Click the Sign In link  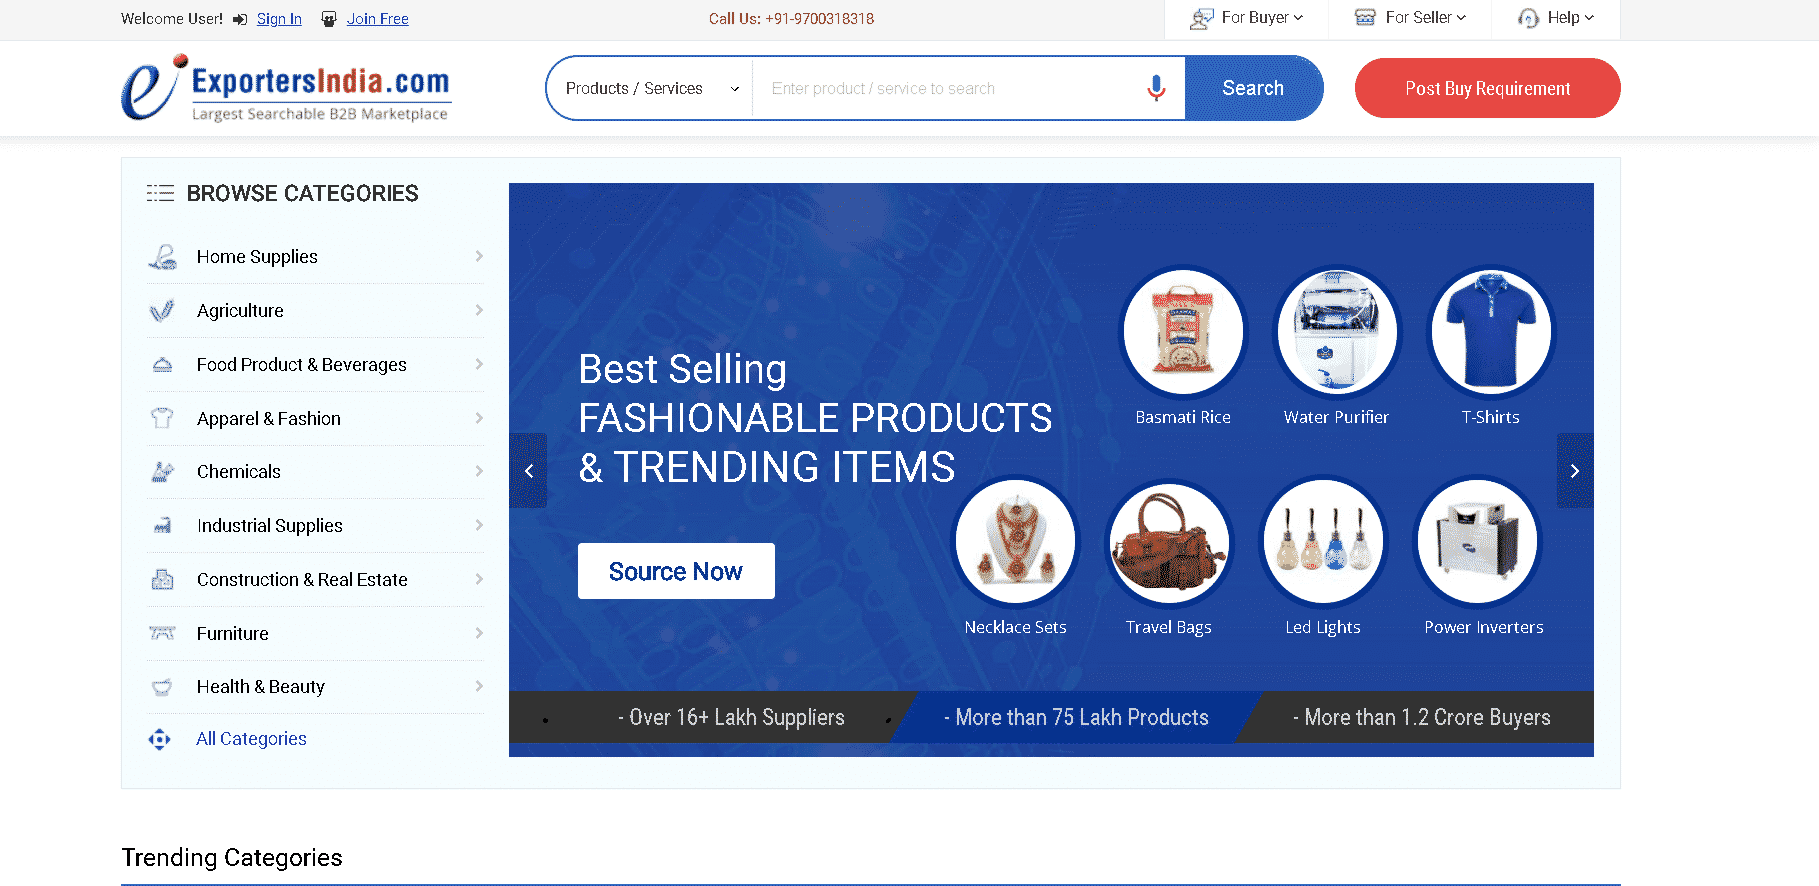(x=279, y=19)
